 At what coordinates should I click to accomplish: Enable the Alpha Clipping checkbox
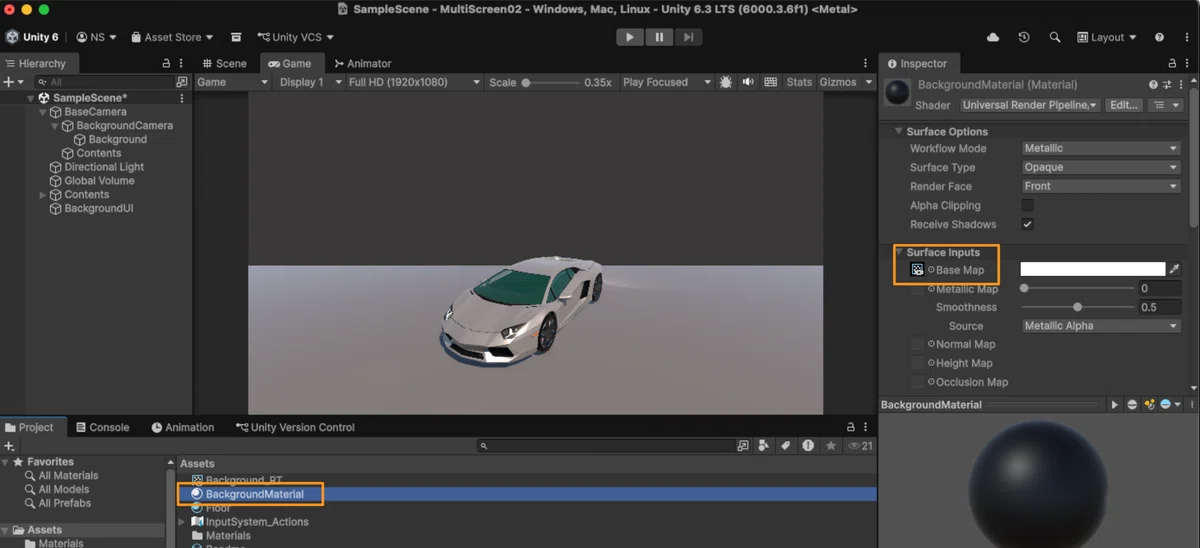[1027, 205]
